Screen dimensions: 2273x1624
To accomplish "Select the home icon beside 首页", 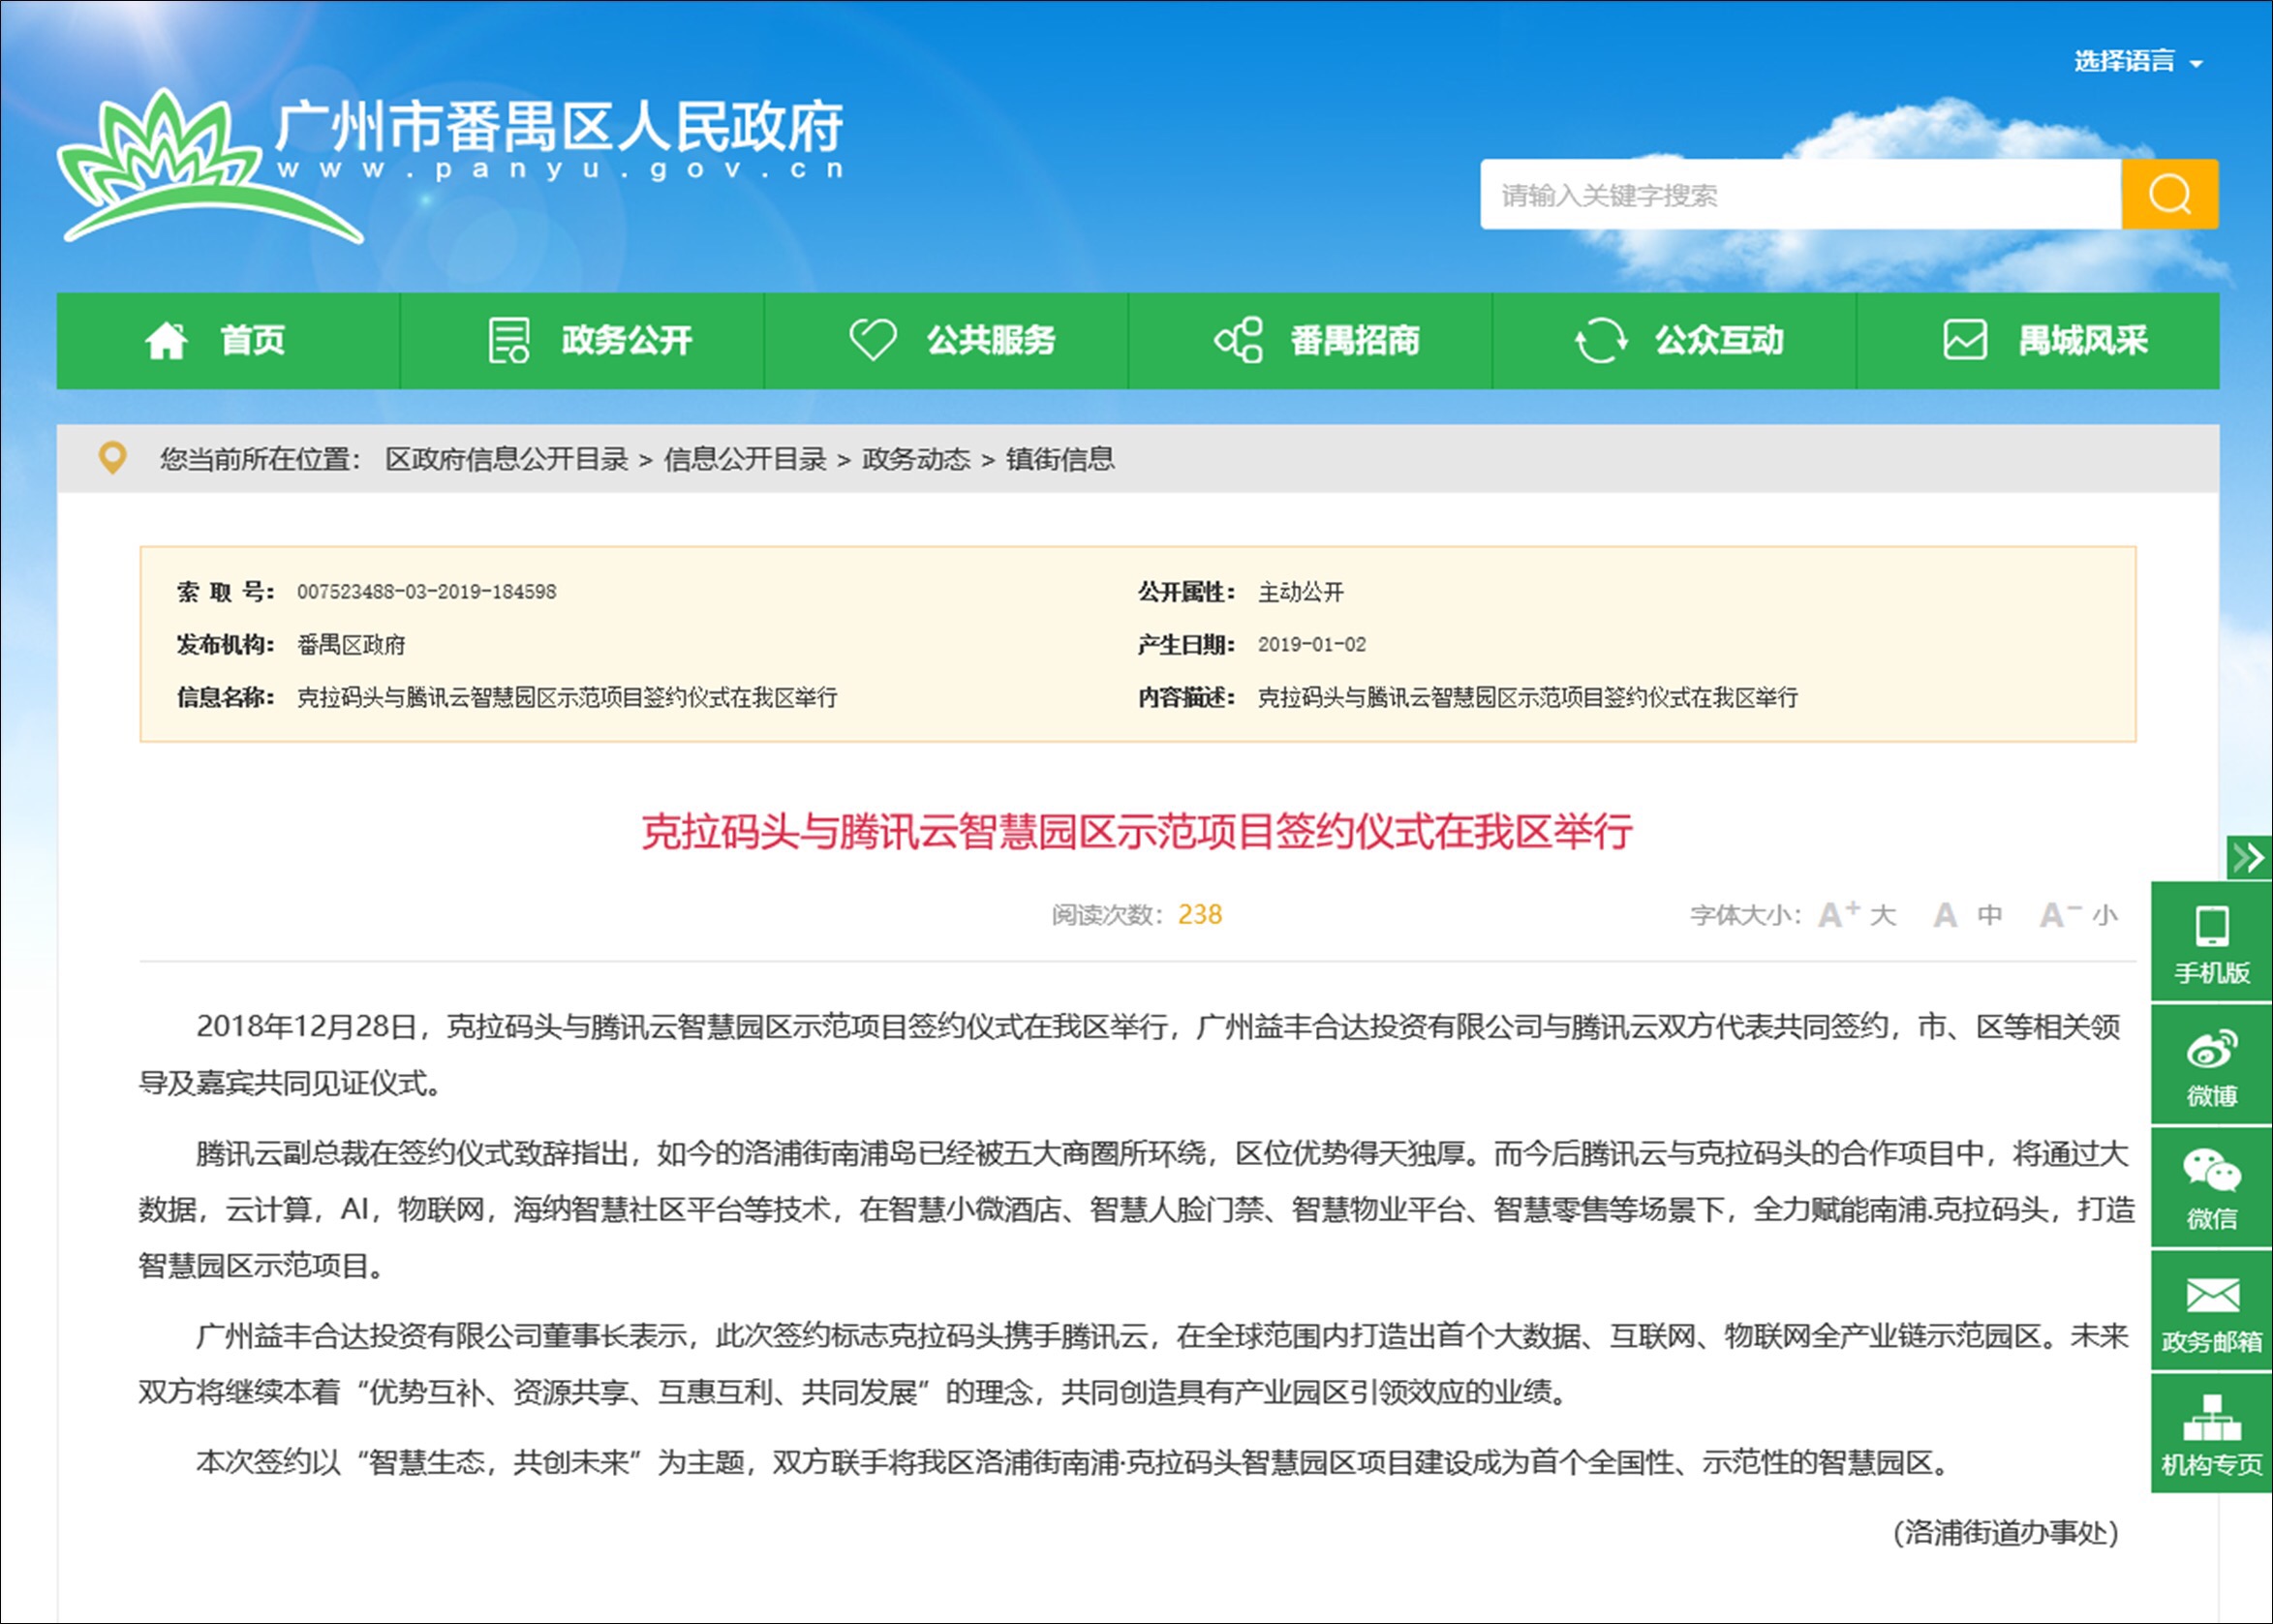I will coord(168,340).
